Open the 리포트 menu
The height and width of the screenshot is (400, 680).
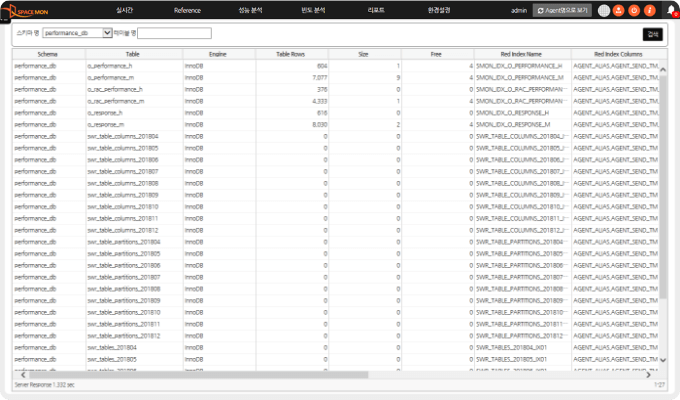tap(376, 10)
